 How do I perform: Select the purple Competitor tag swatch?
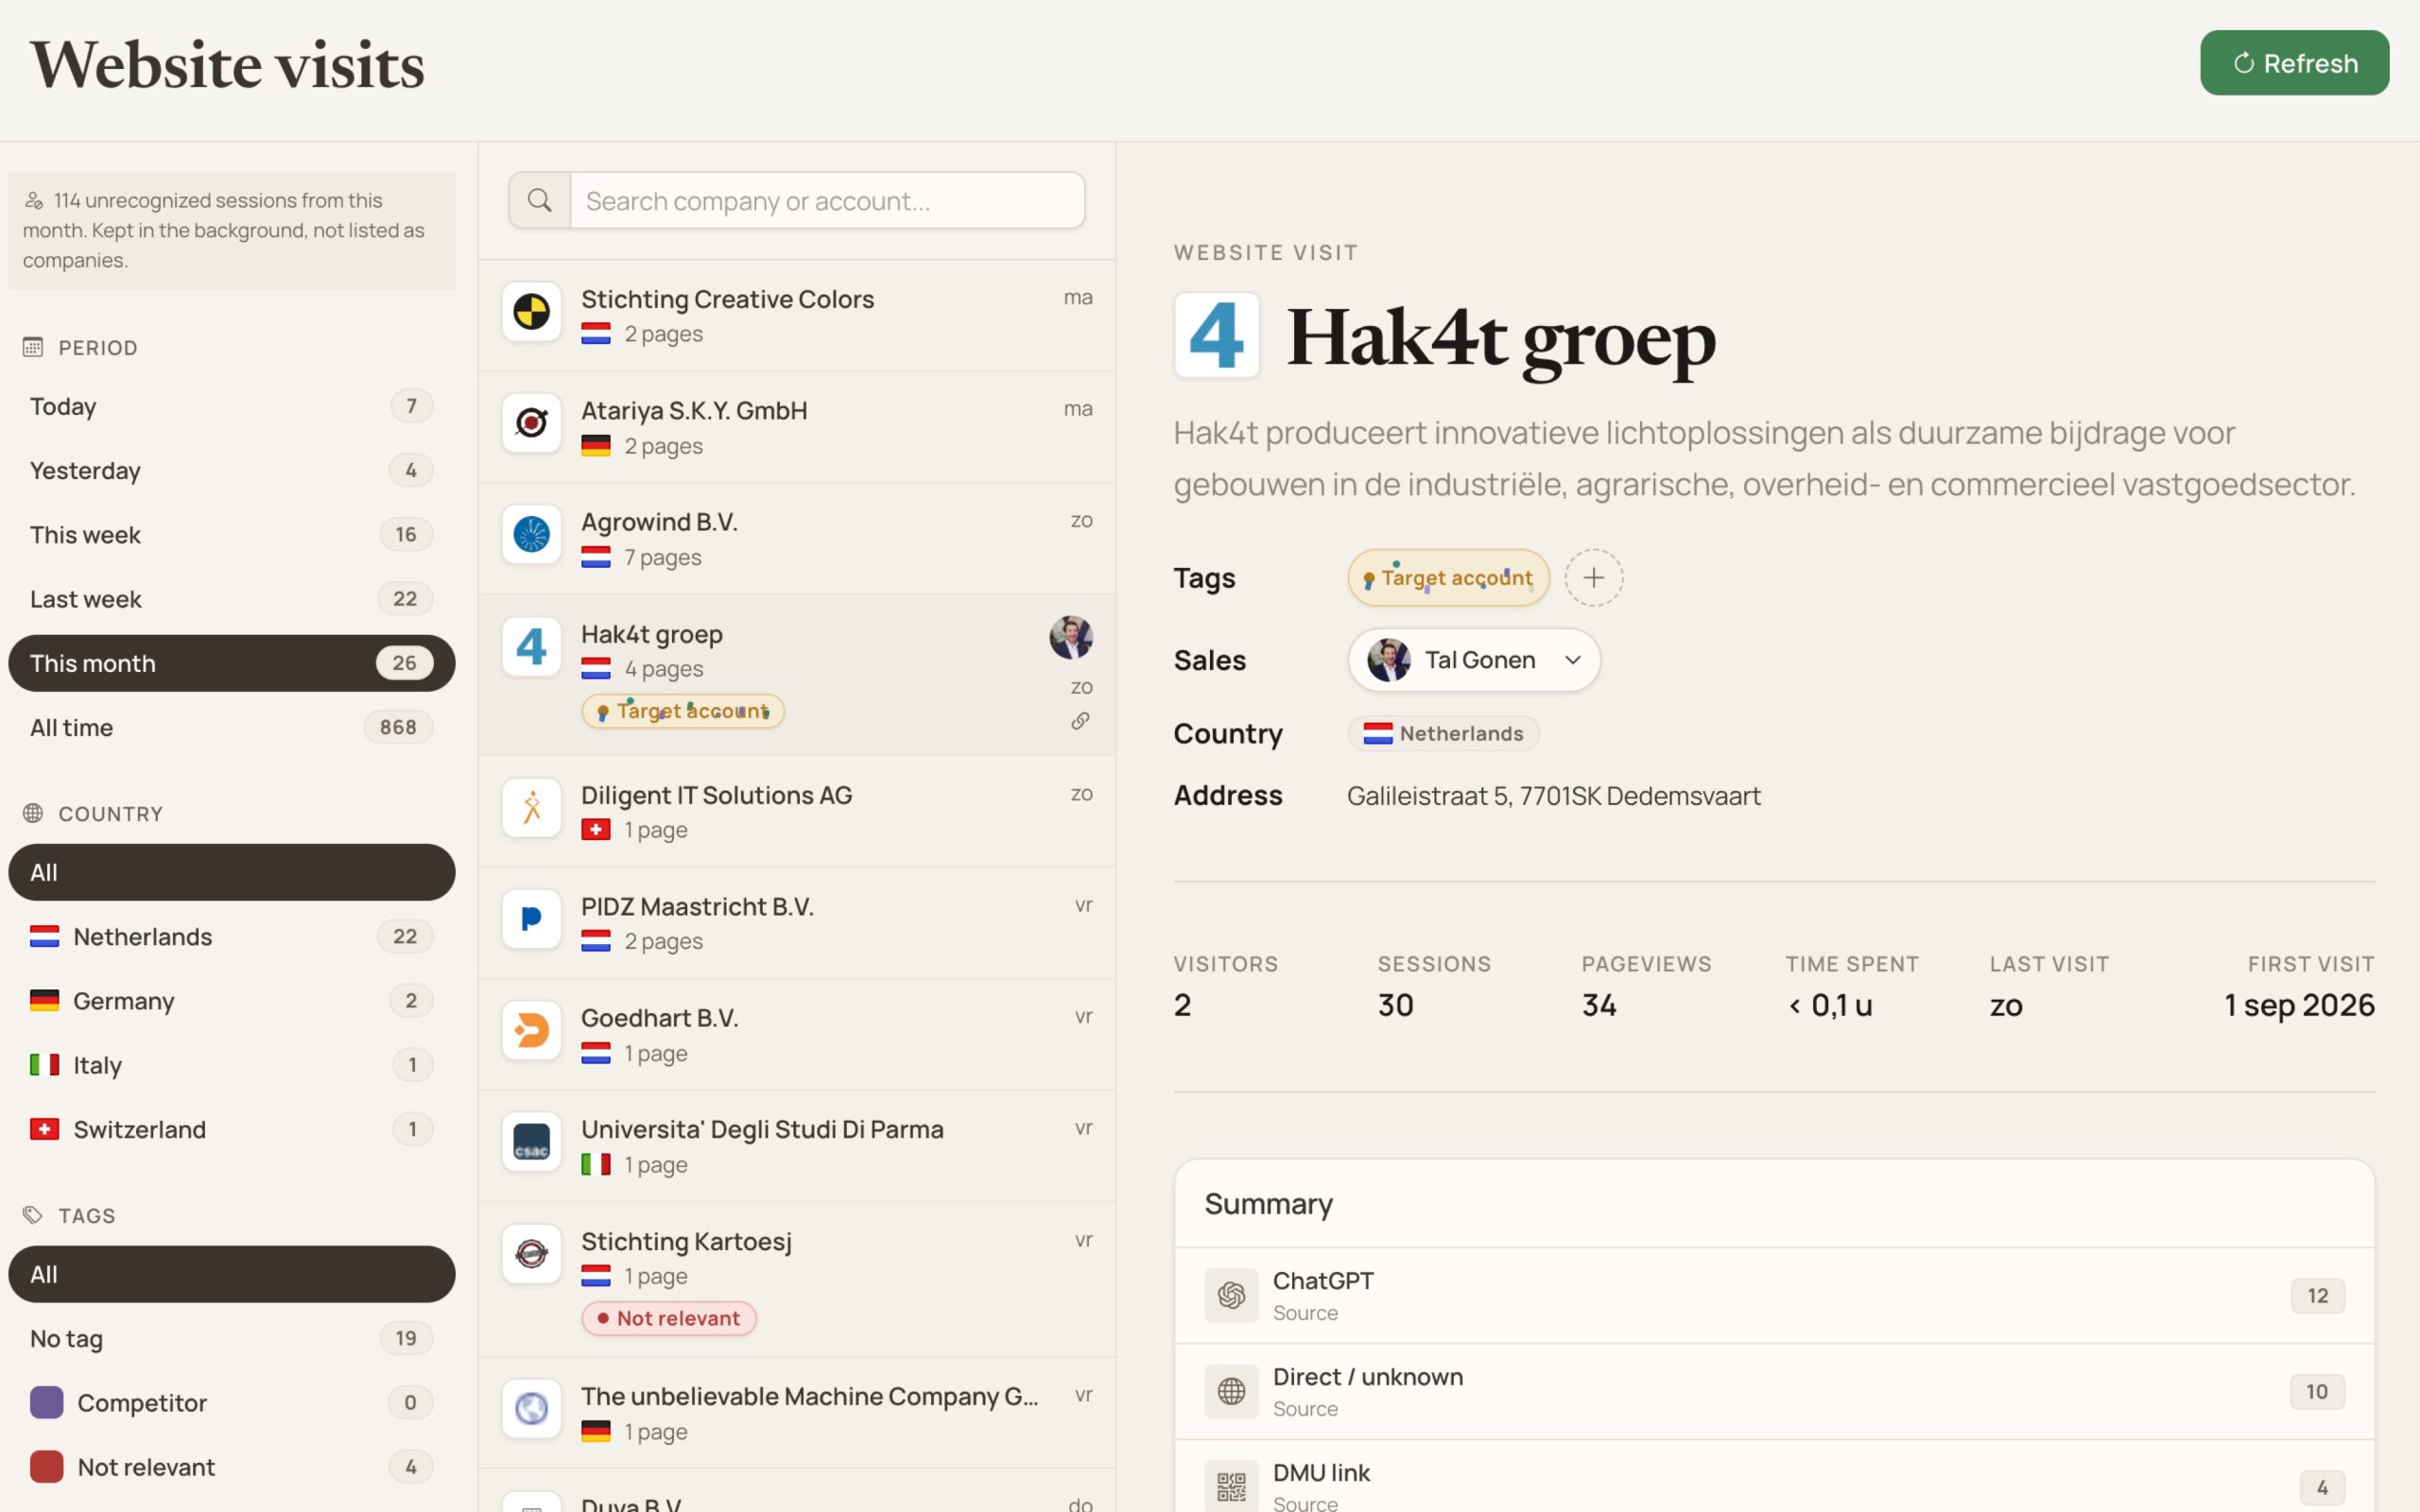(46, 1402)
